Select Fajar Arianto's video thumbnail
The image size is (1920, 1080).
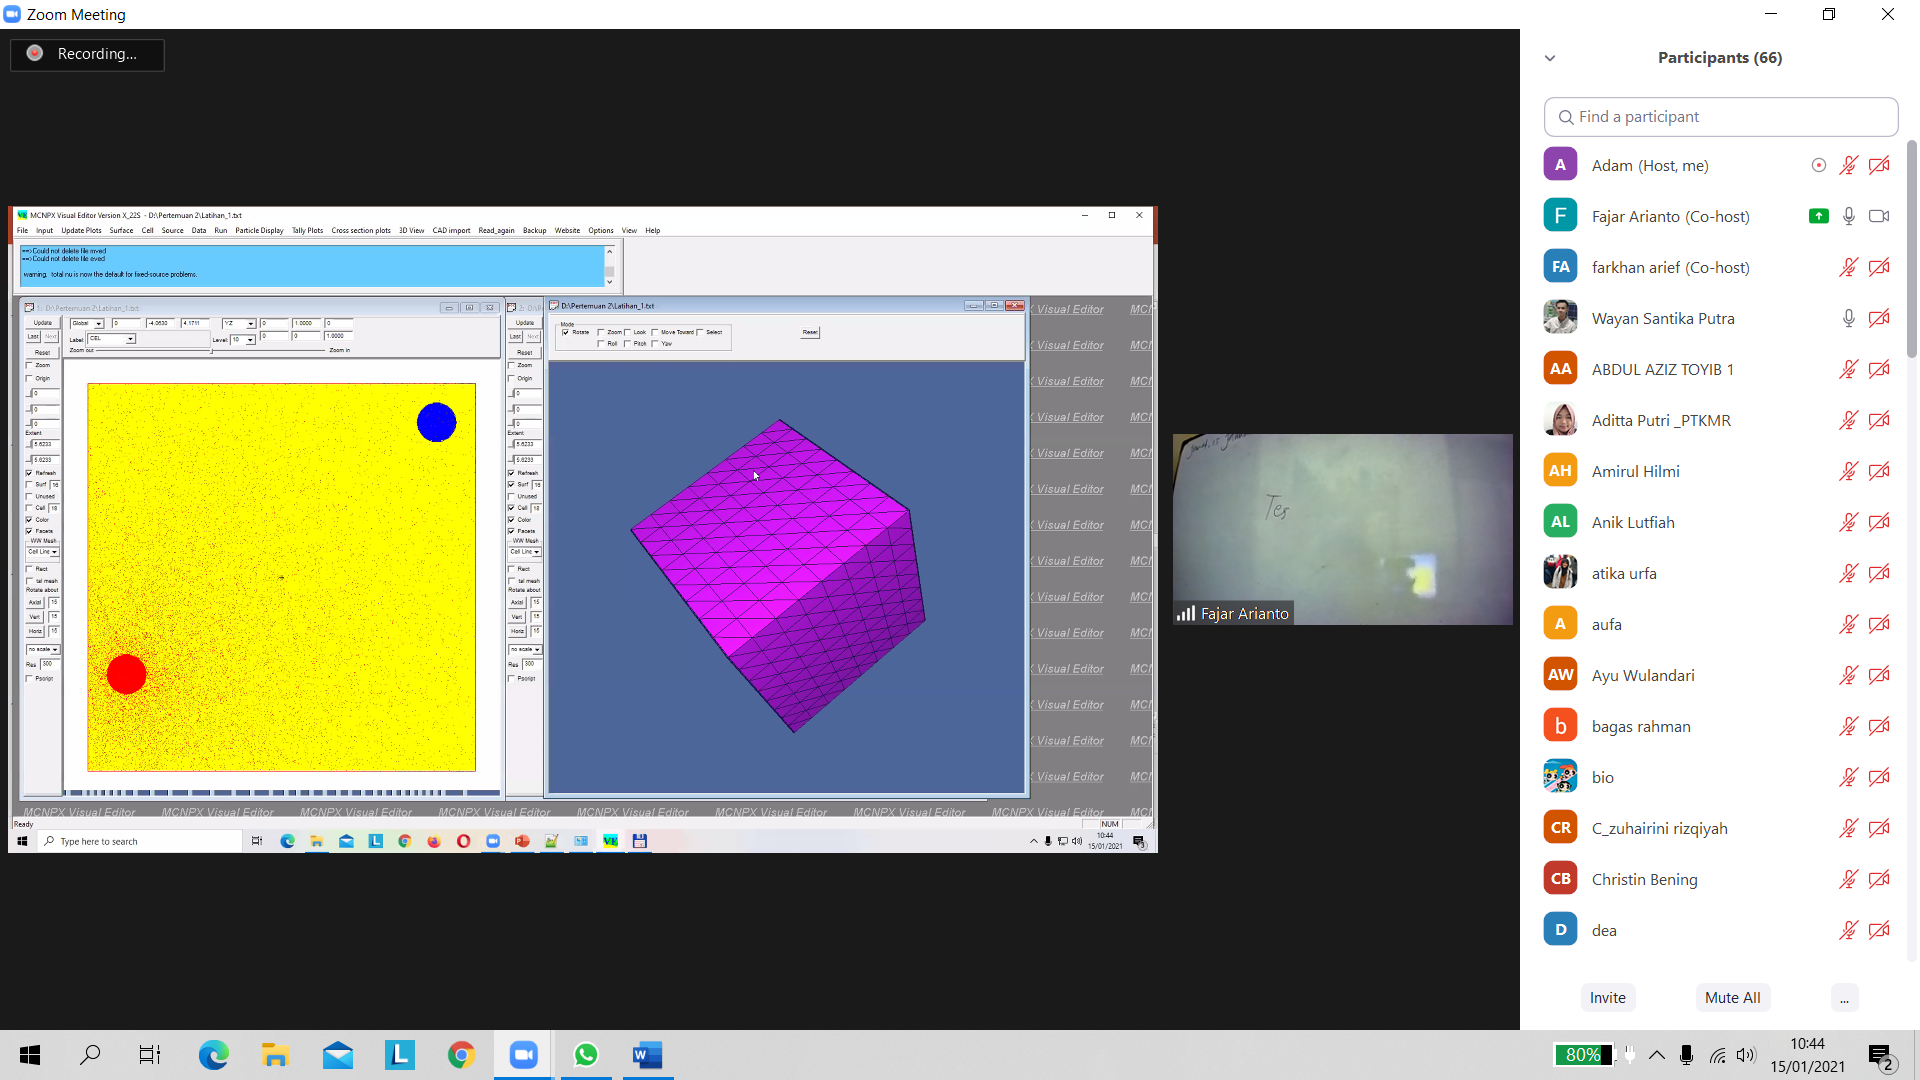coord(1342,529)
